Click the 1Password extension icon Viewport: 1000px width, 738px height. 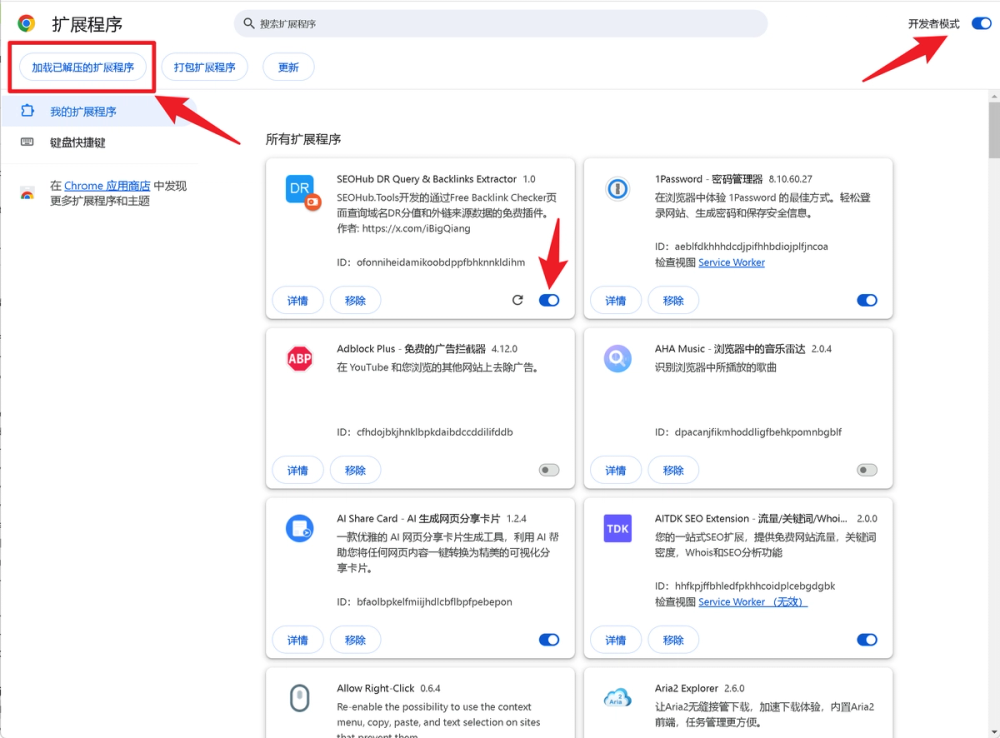617,189
